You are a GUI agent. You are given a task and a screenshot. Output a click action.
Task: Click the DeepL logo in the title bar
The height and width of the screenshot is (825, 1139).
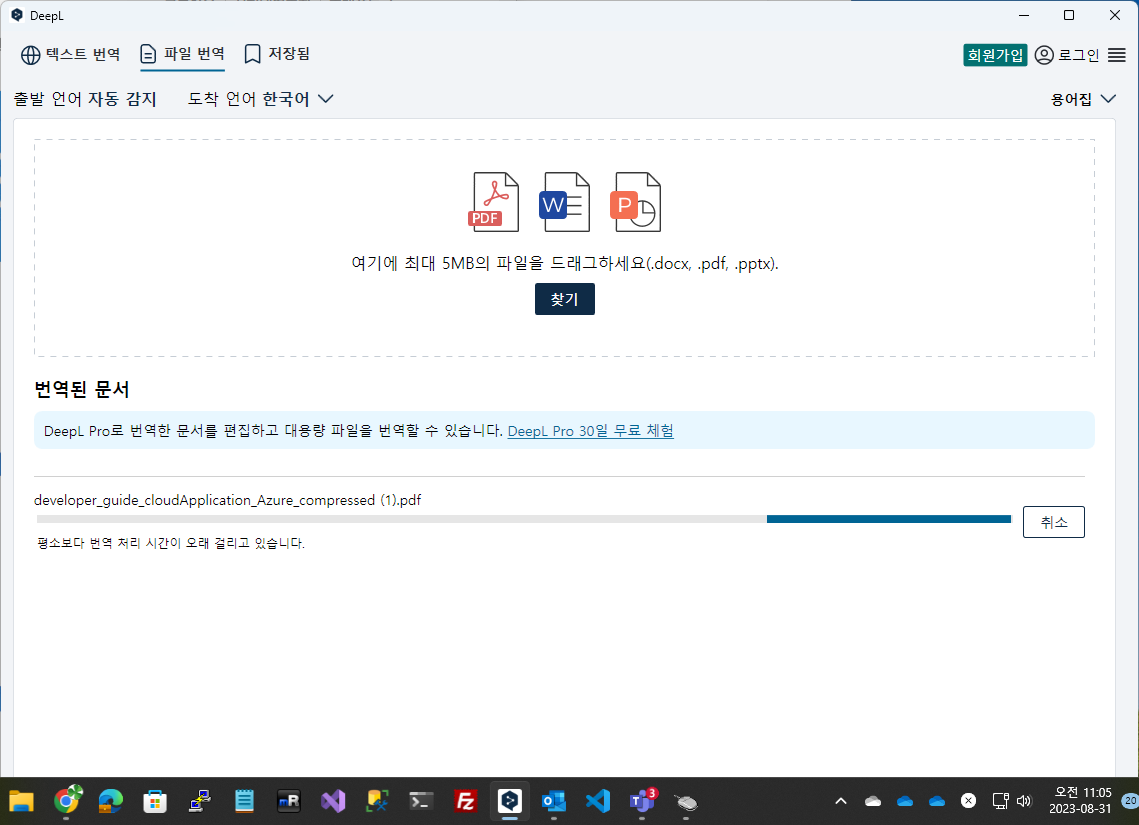(17, 15)
